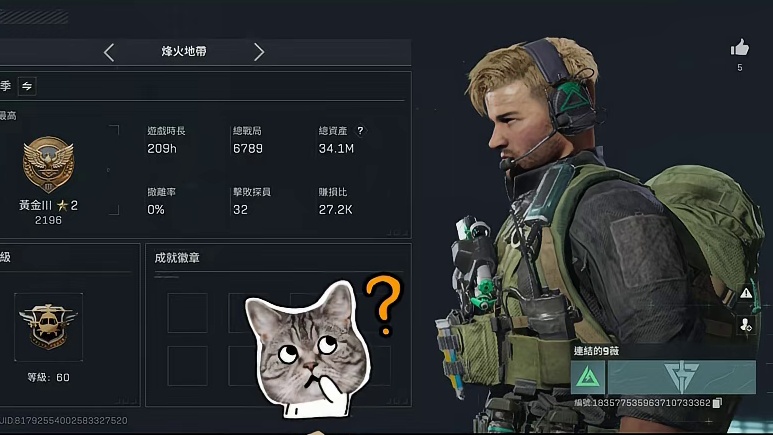Viewport: 773px width, 435px height.
Task: Open the 總資產 question mark help
Action: pyautogui.click(x=360, y=131)
